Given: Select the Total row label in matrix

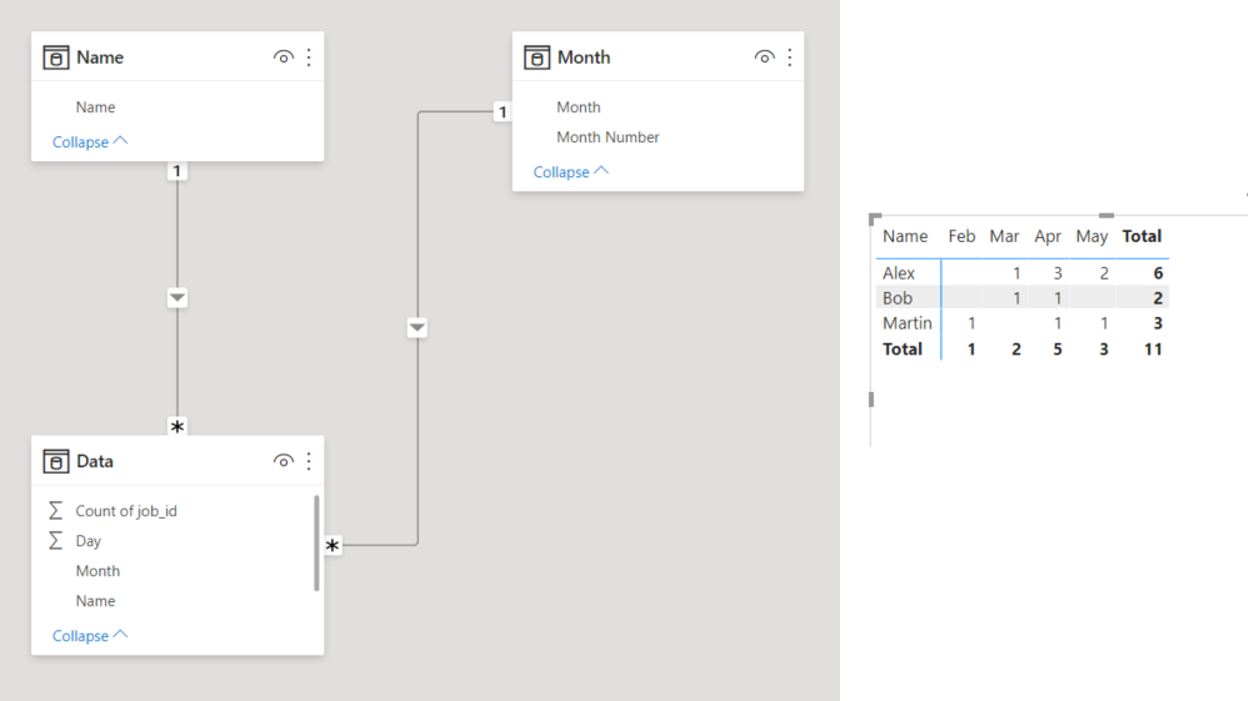Looking at the screenshot, I should tap(902, 349).
